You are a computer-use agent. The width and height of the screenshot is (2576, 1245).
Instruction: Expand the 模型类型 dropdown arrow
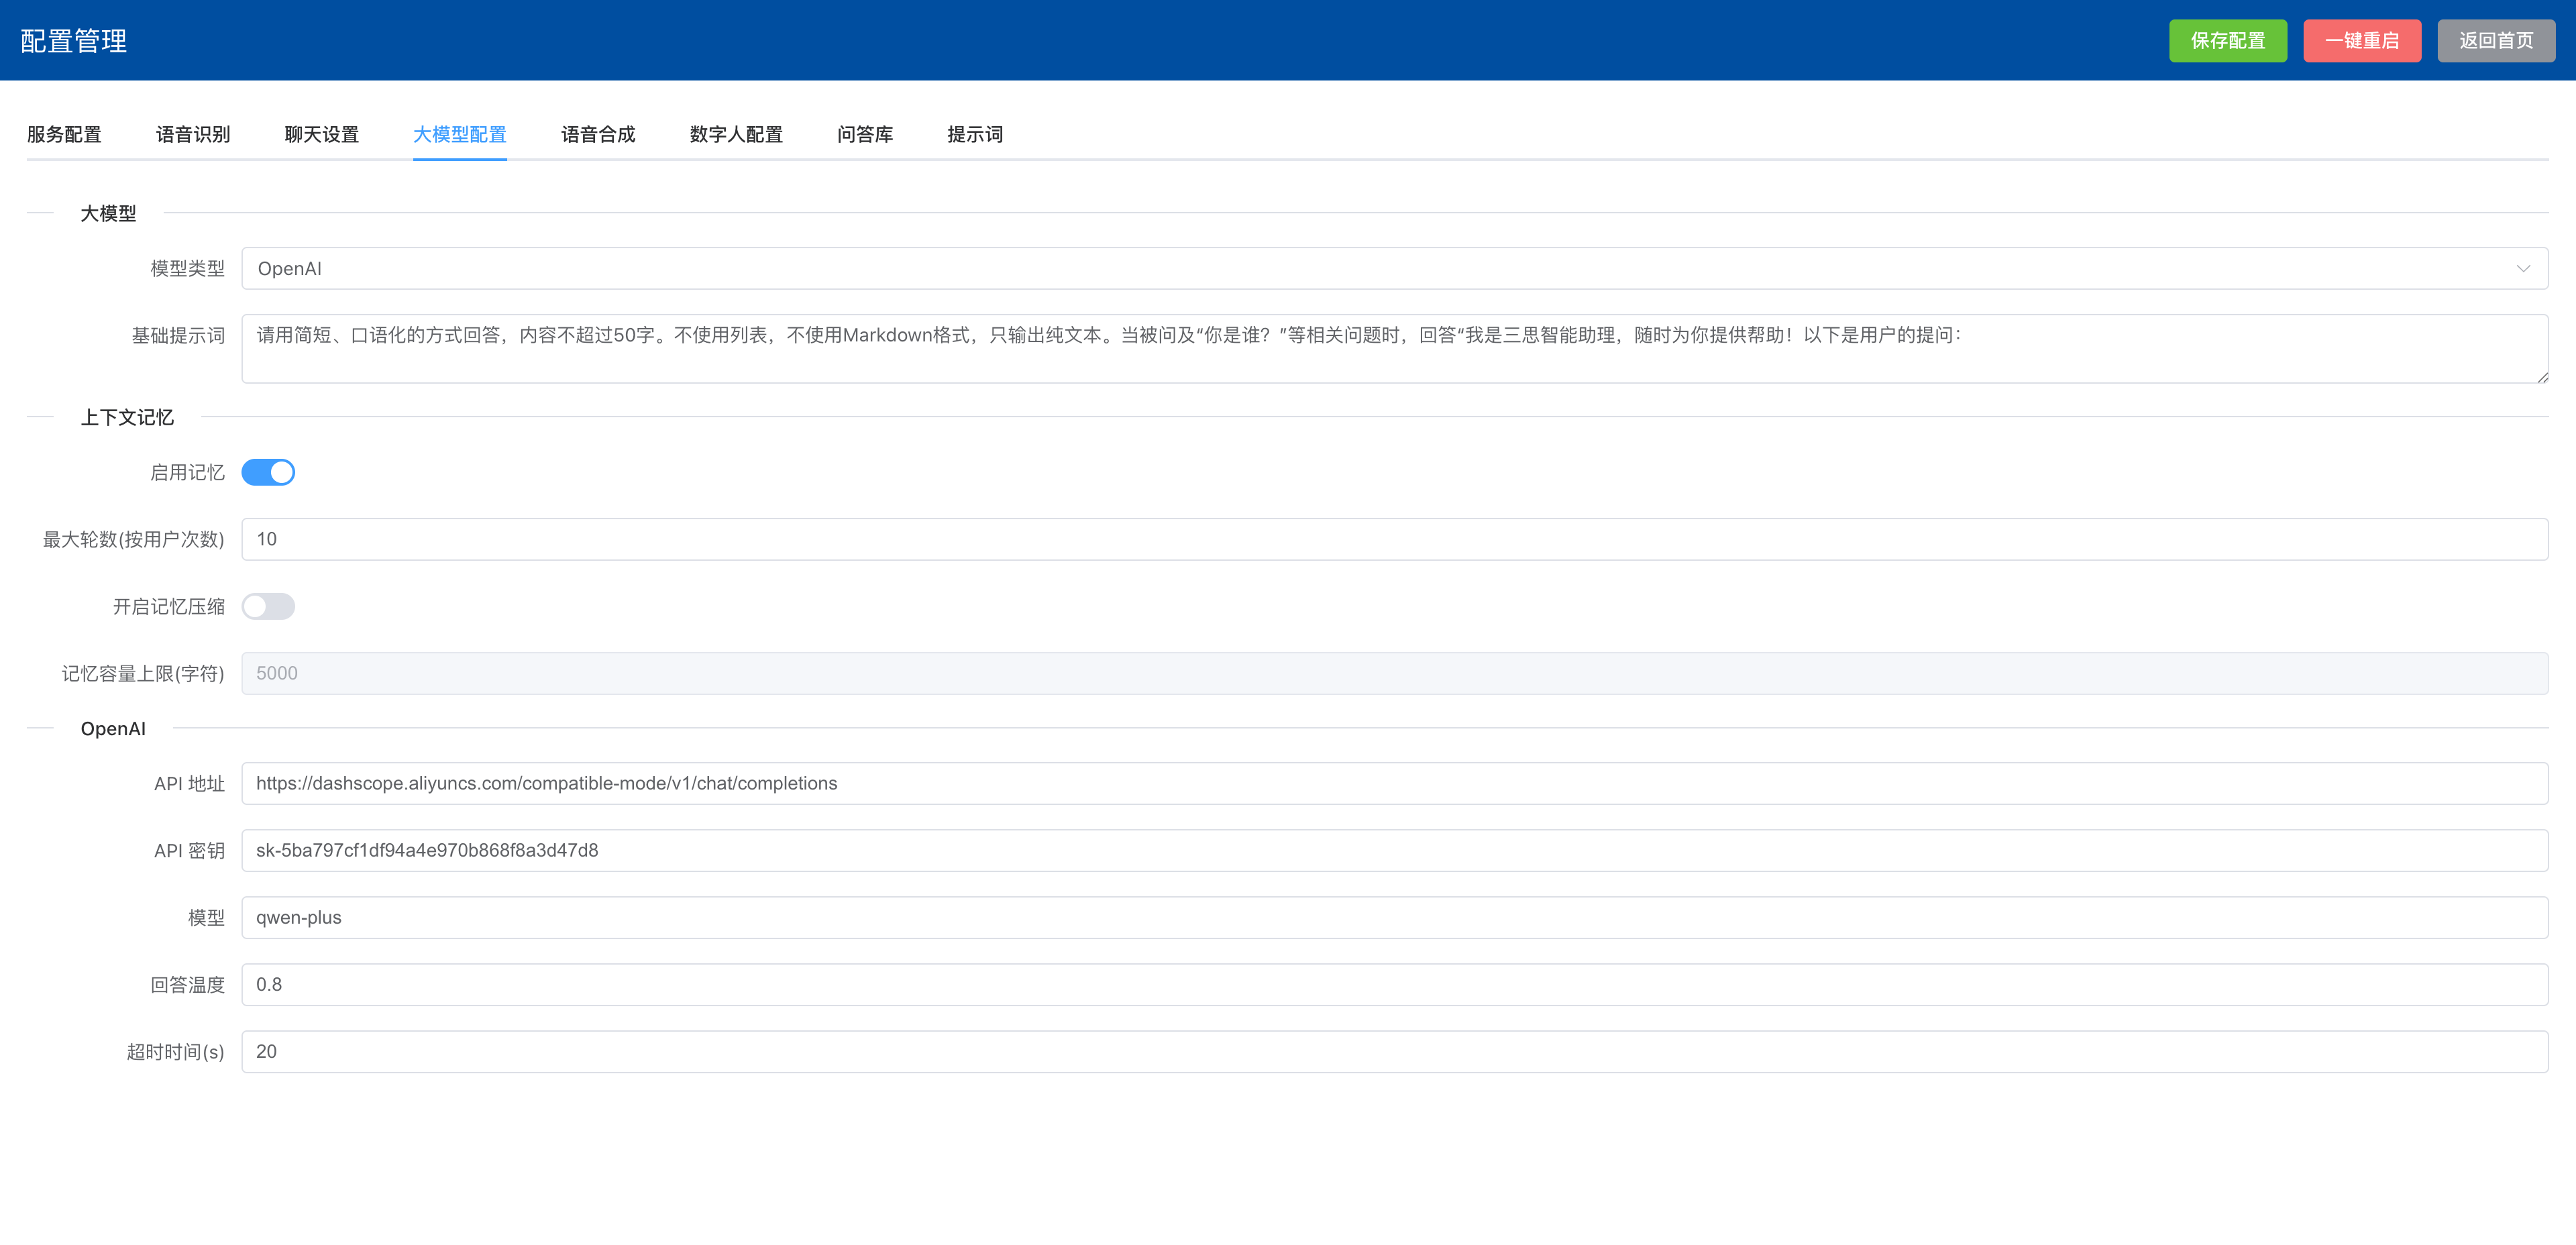tap(2522, 268)
